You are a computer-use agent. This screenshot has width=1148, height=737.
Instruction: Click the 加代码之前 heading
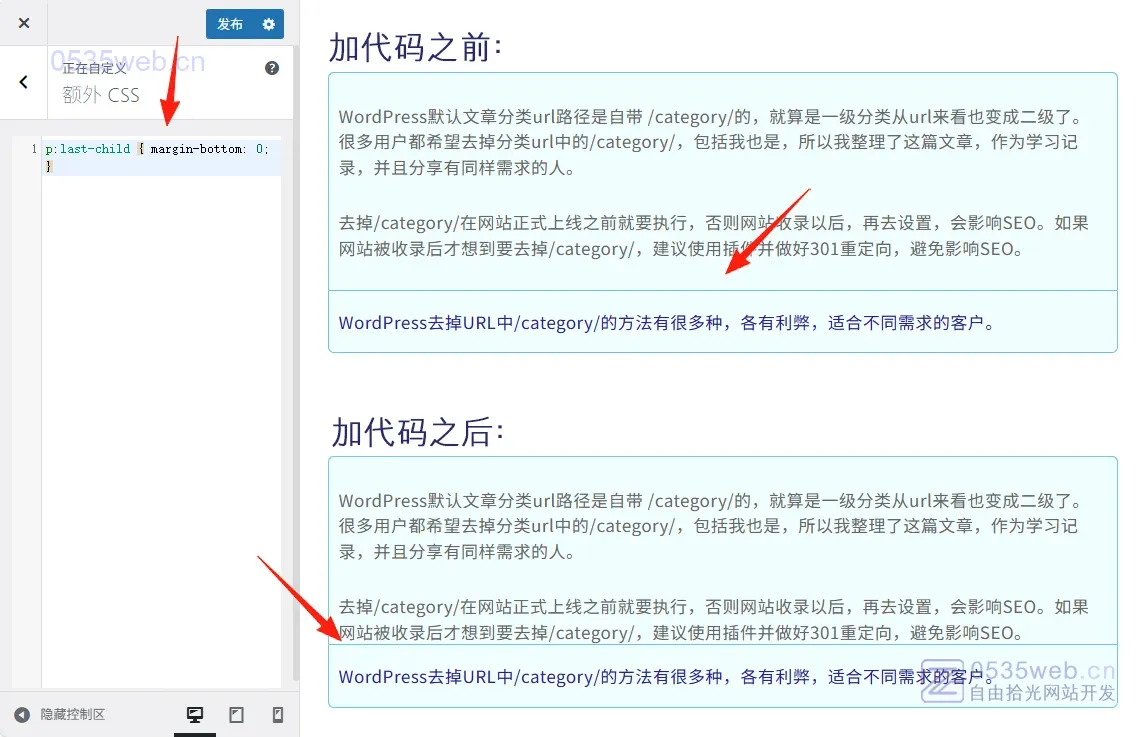pos(415,47)
